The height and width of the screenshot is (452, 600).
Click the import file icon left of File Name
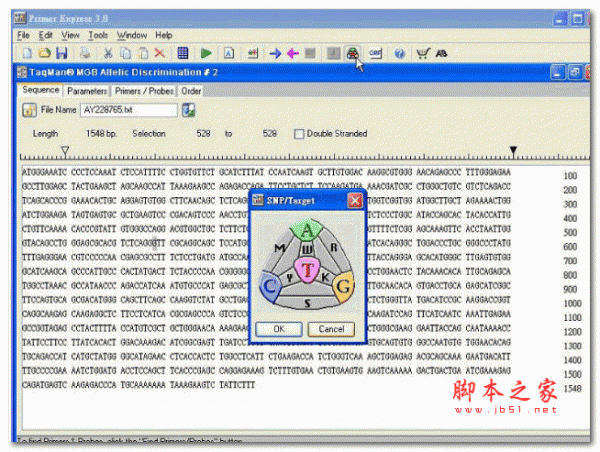coord(29,110)
